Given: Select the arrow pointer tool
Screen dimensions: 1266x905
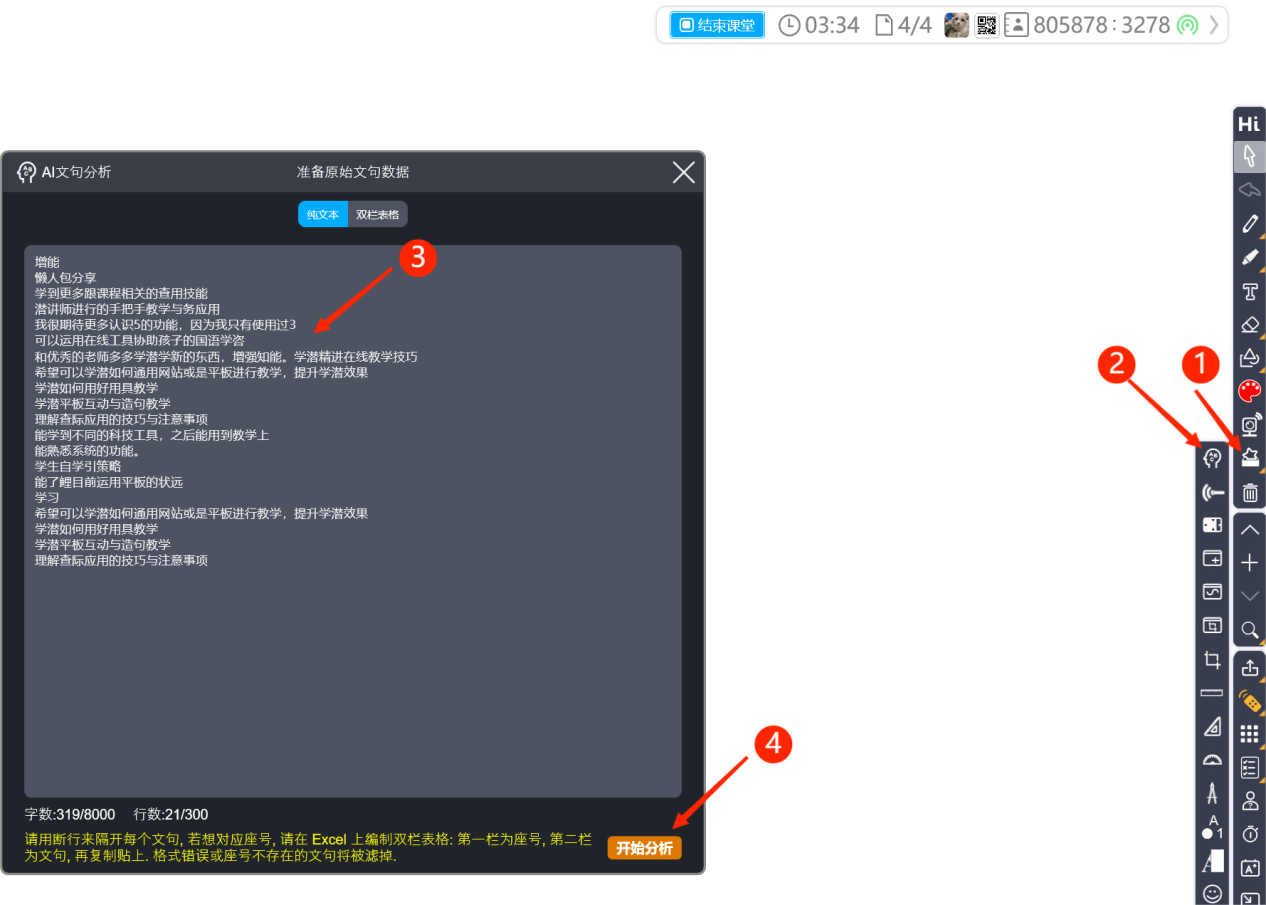Looking at the screenshot, I should coord(1249,156).
